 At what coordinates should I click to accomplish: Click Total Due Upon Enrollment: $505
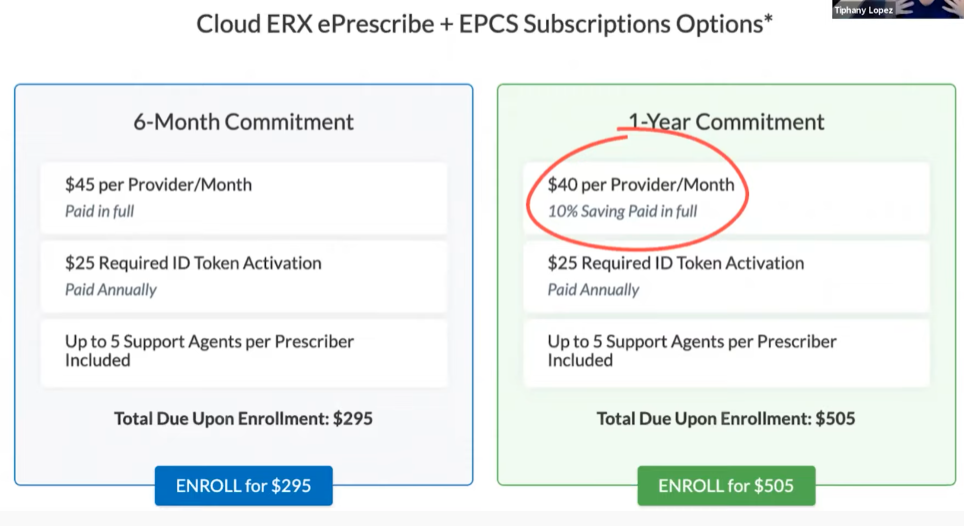point(726,418)
